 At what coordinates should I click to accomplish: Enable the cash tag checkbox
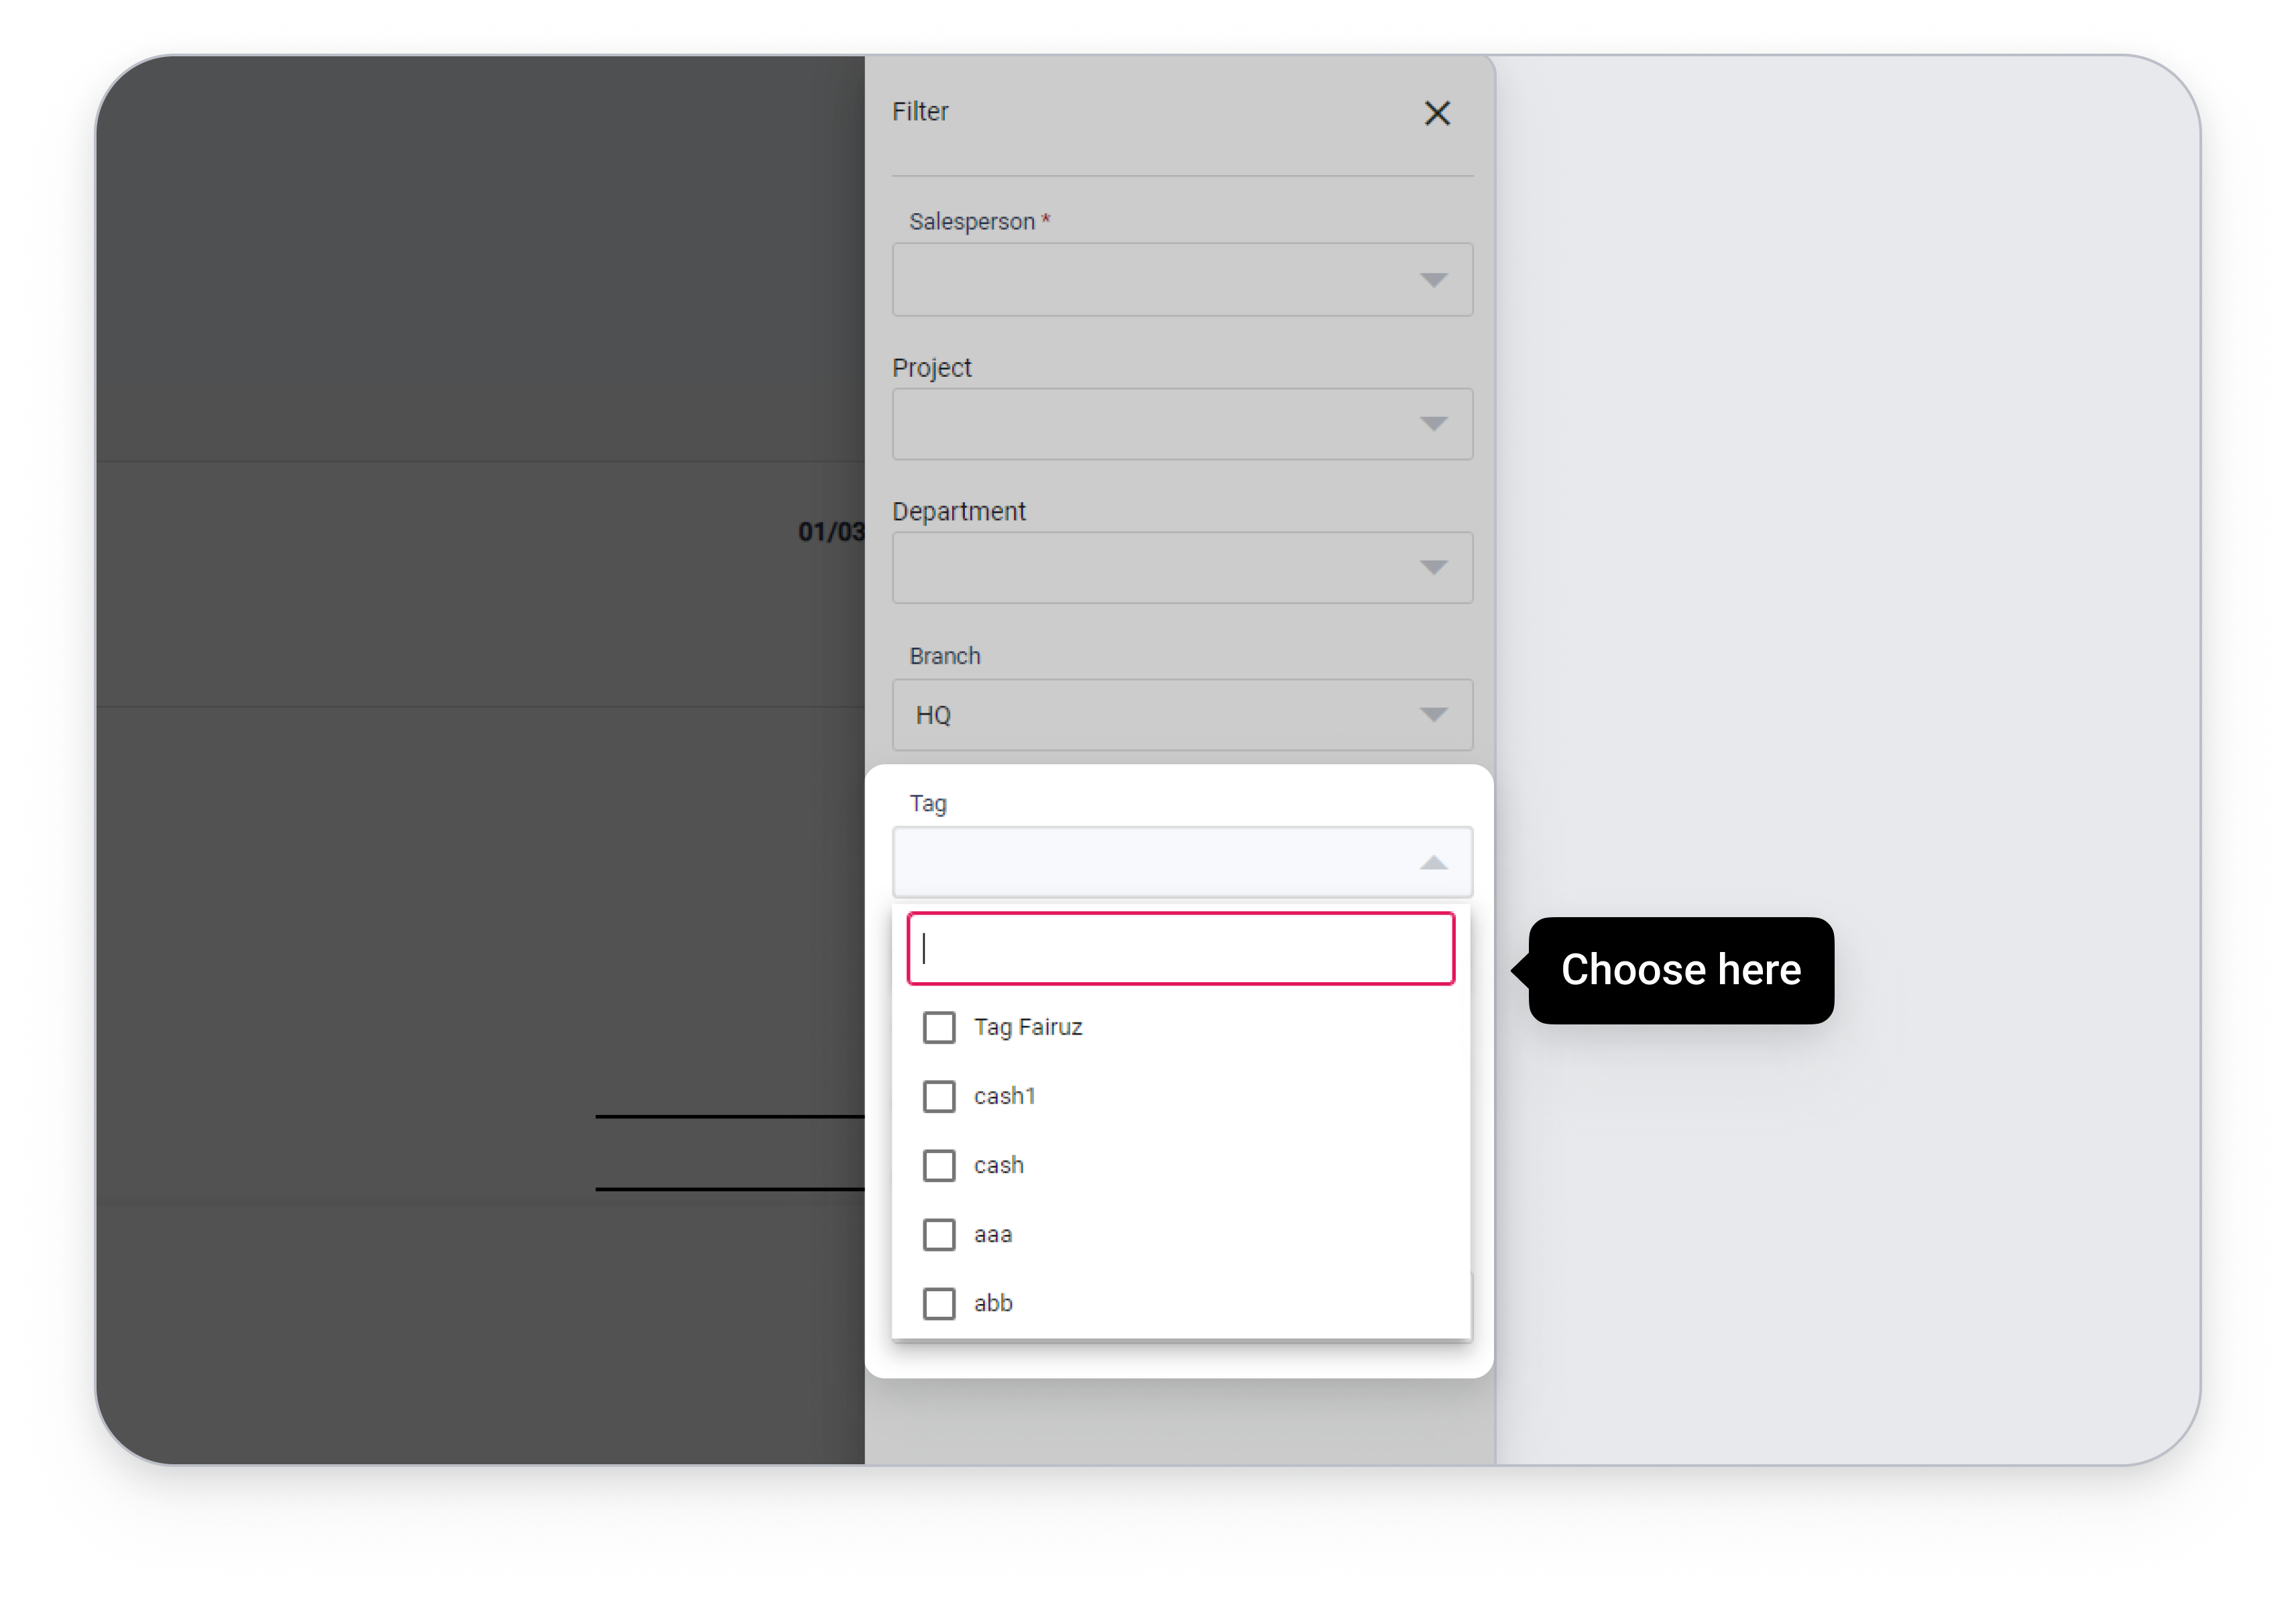click(938, 1165)
